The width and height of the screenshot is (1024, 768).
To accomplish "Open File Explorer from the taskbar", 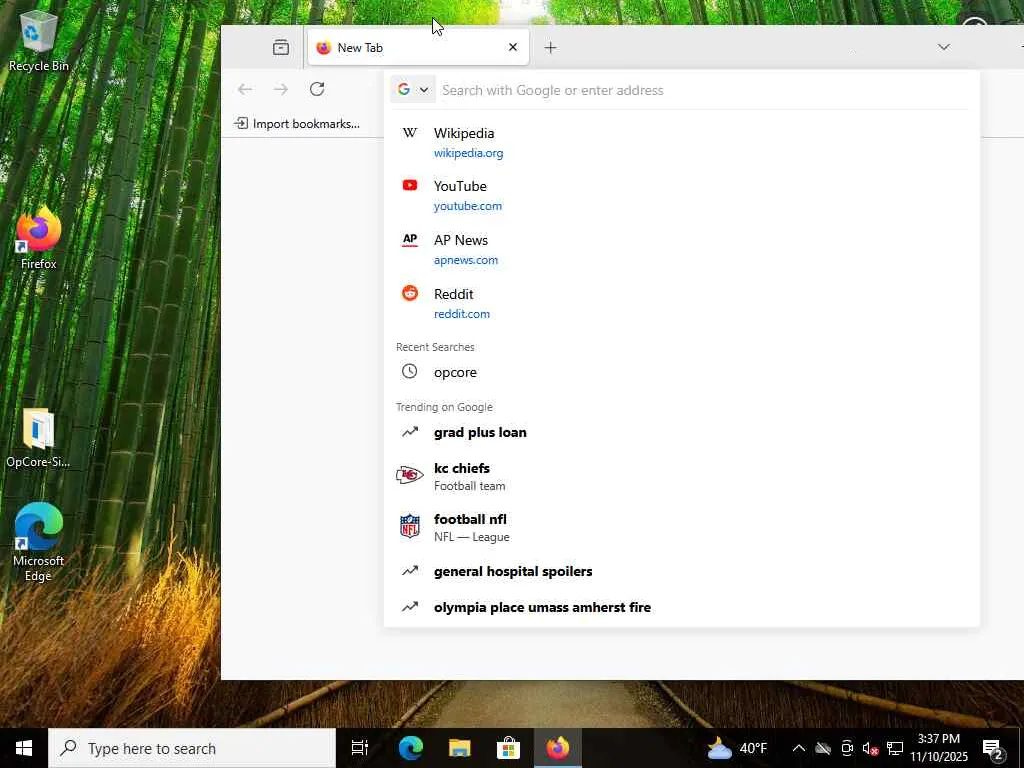I will click(x=460, y=748).
